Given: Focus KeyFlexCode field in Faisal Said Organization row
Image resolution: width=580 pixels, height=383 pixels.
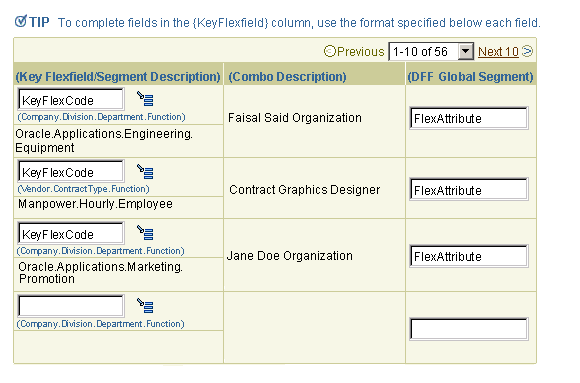Looking at the screenshot, I should [71, 100].
